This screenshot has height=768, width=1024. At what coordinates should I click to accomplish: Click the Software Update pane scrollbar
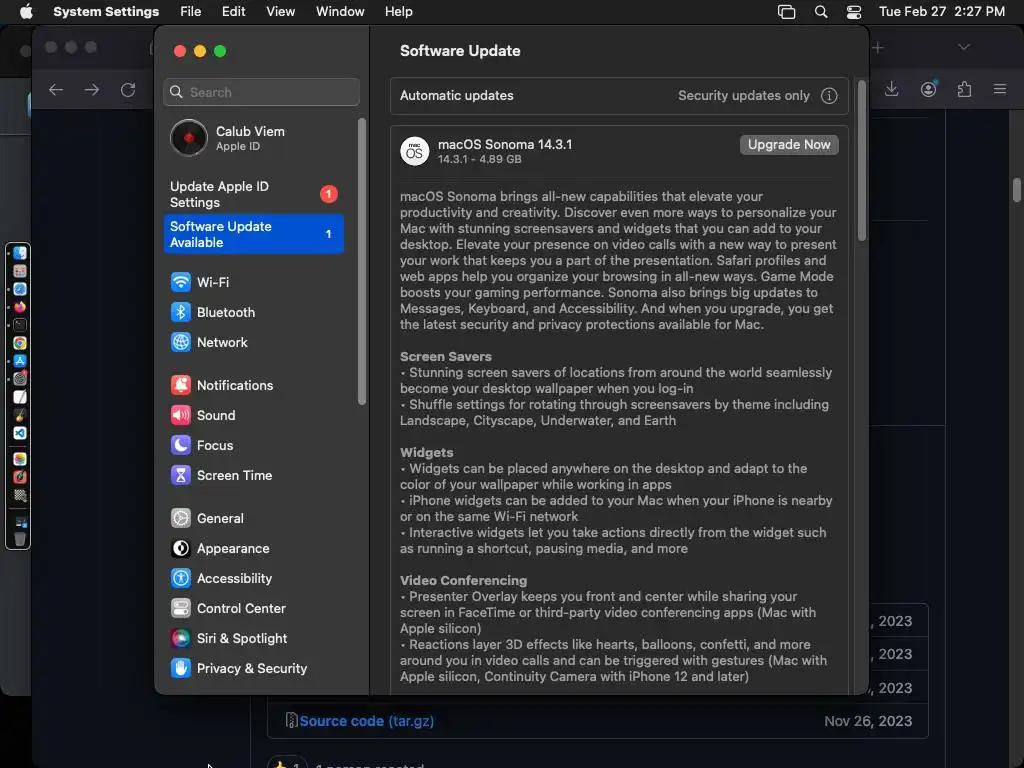coord(861,161)
